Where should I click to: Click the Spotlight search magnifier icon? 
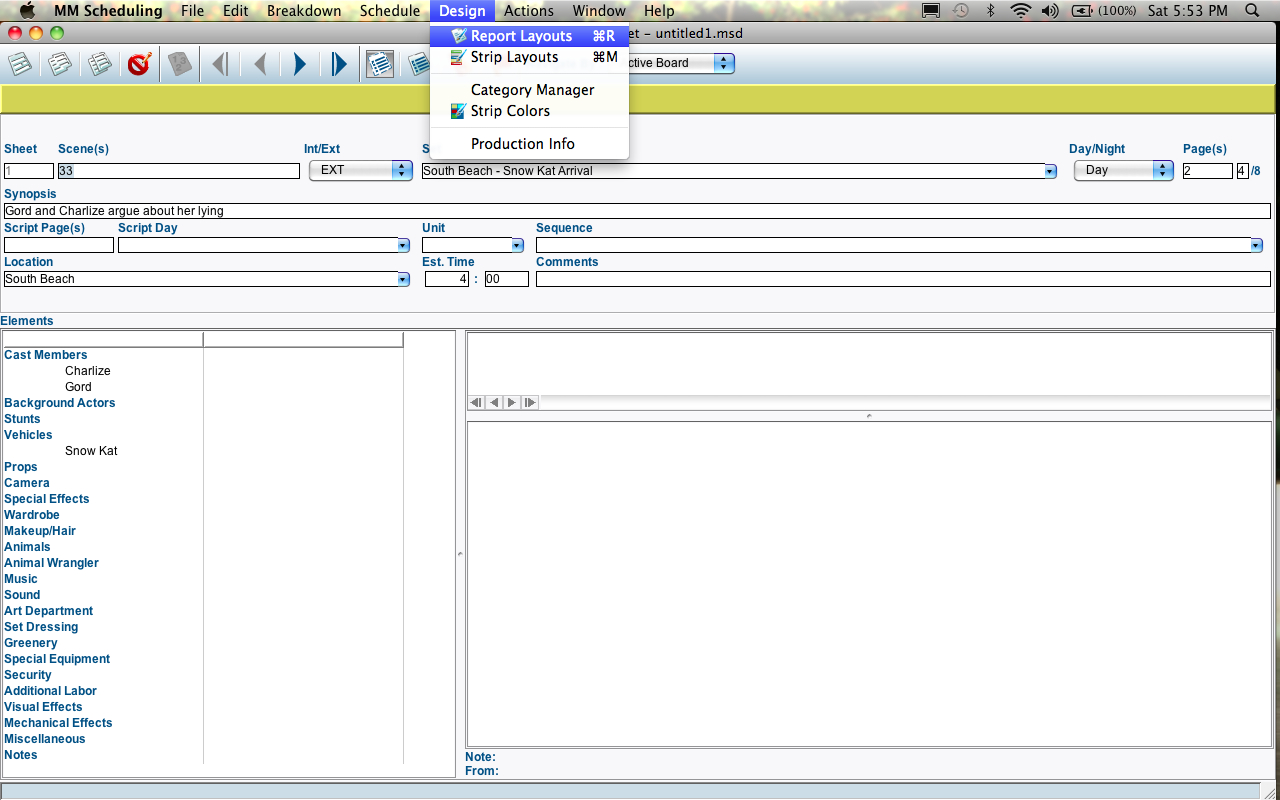point(1253,11)
